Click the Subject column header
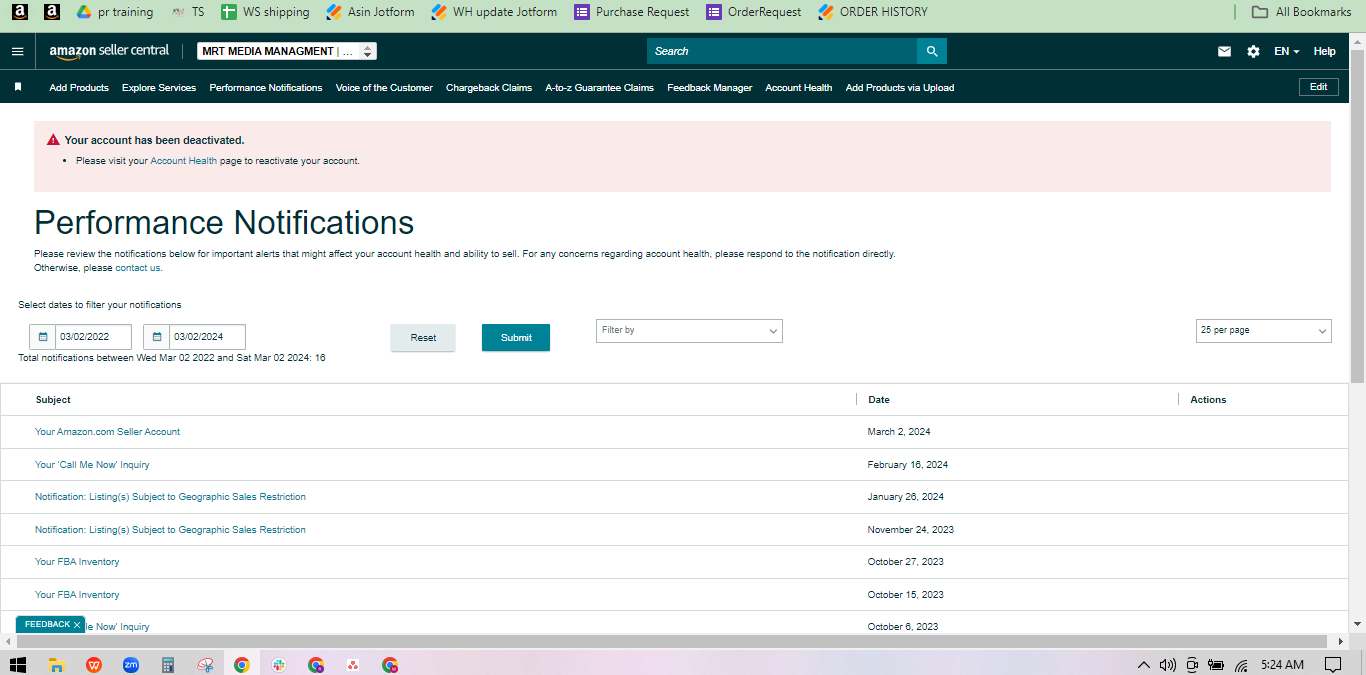 coord(53,400)
